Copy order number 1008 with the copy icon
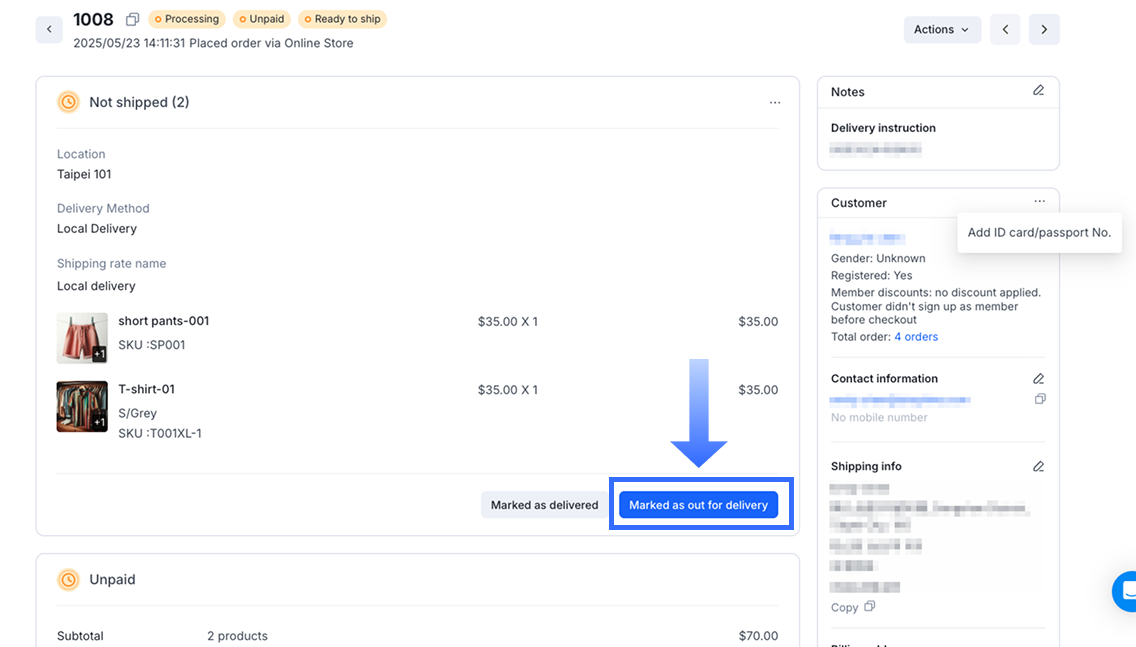Screen dimensions: 1136x647 click(133, 19)
